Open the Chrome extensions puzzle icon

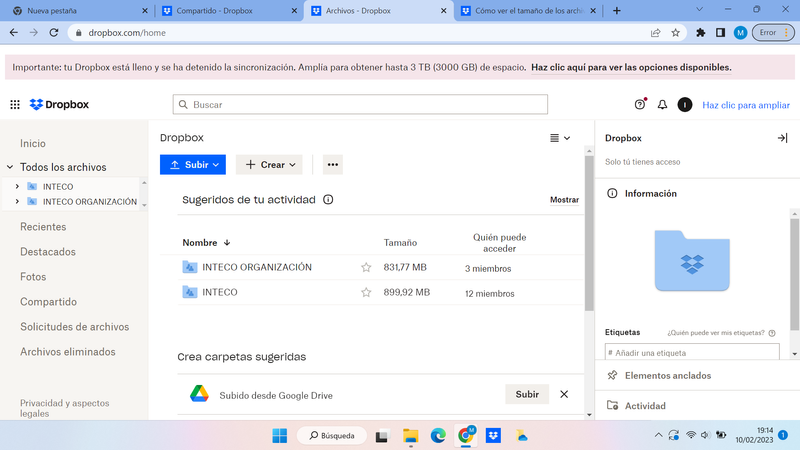701,33
